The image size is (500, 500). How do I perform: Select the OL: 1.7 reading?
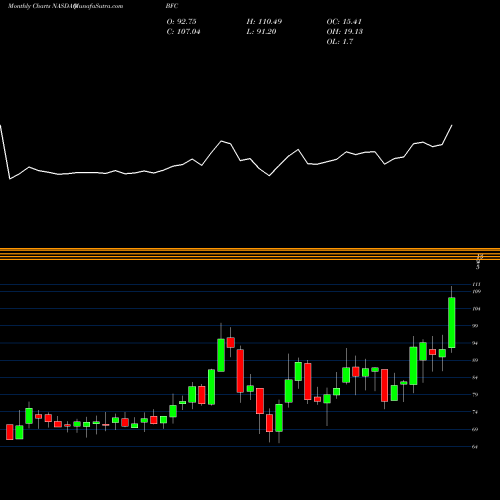tap(340, 42)
